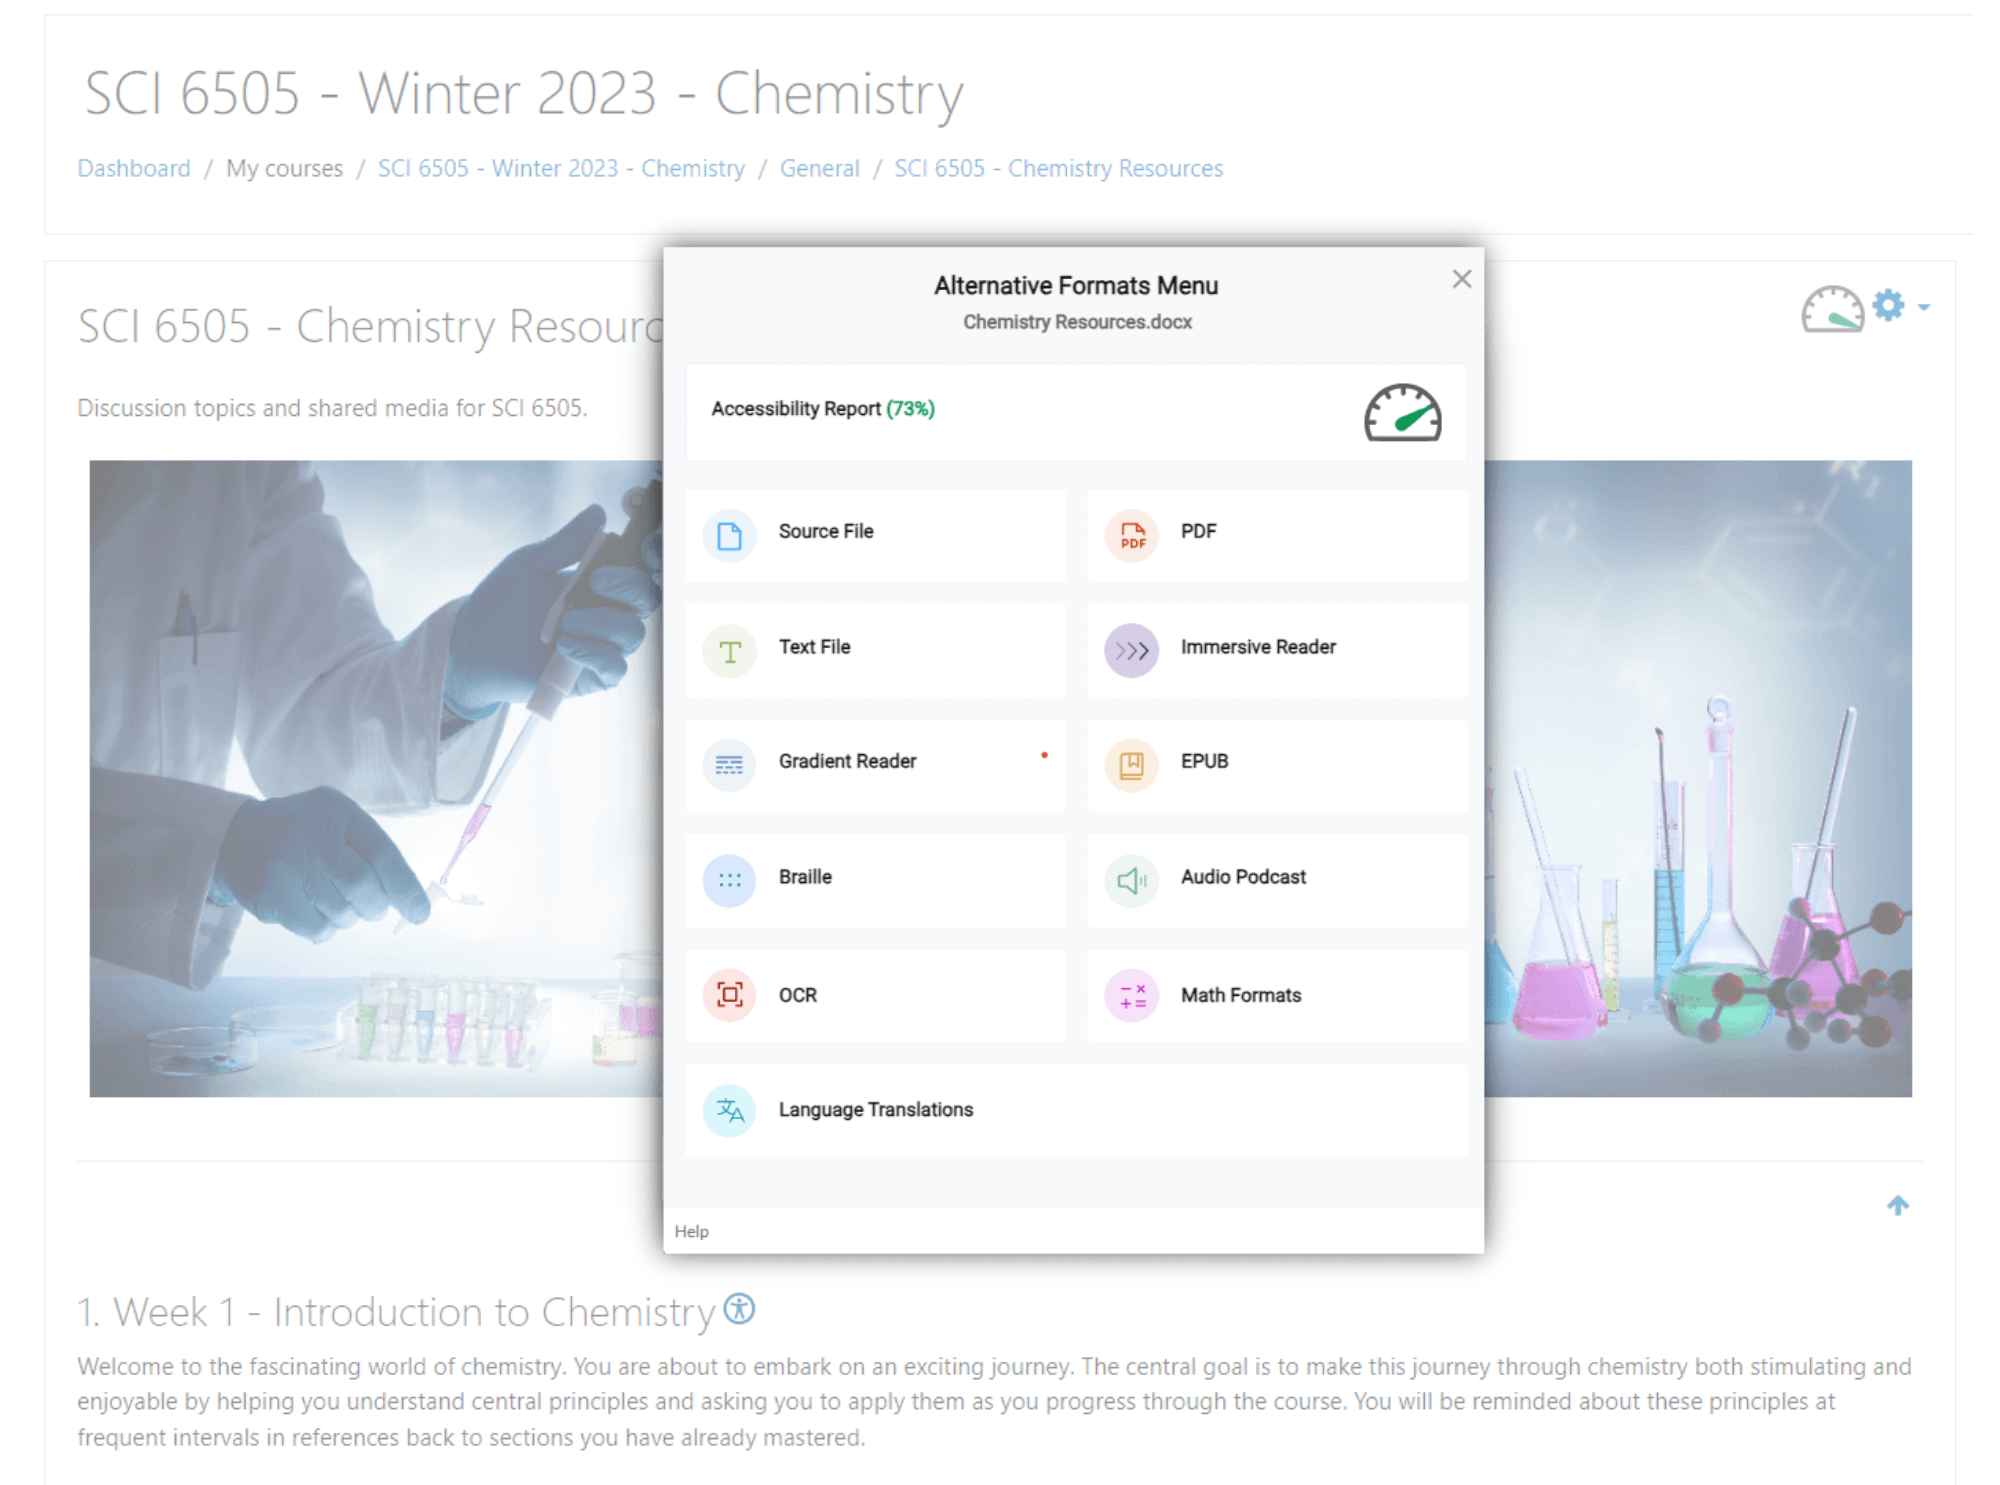
Task: Click the My courses breadcrumb link
Action: coord(282,168)
